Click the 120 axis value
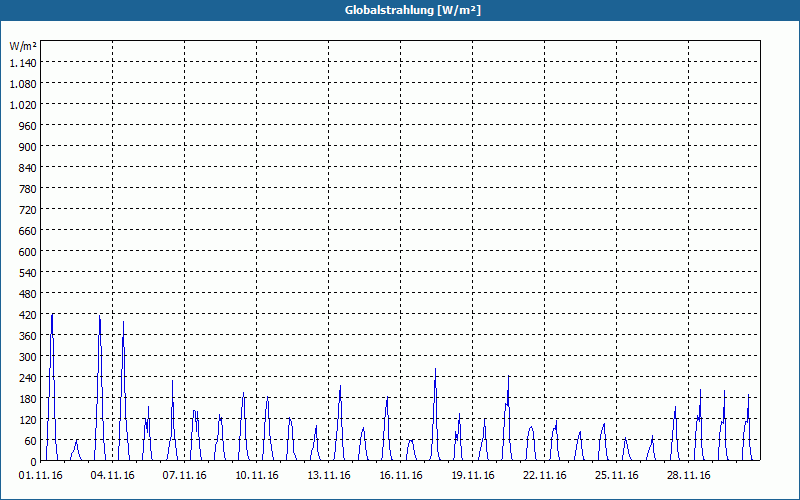800x500 pixels. tap(28, 420)
